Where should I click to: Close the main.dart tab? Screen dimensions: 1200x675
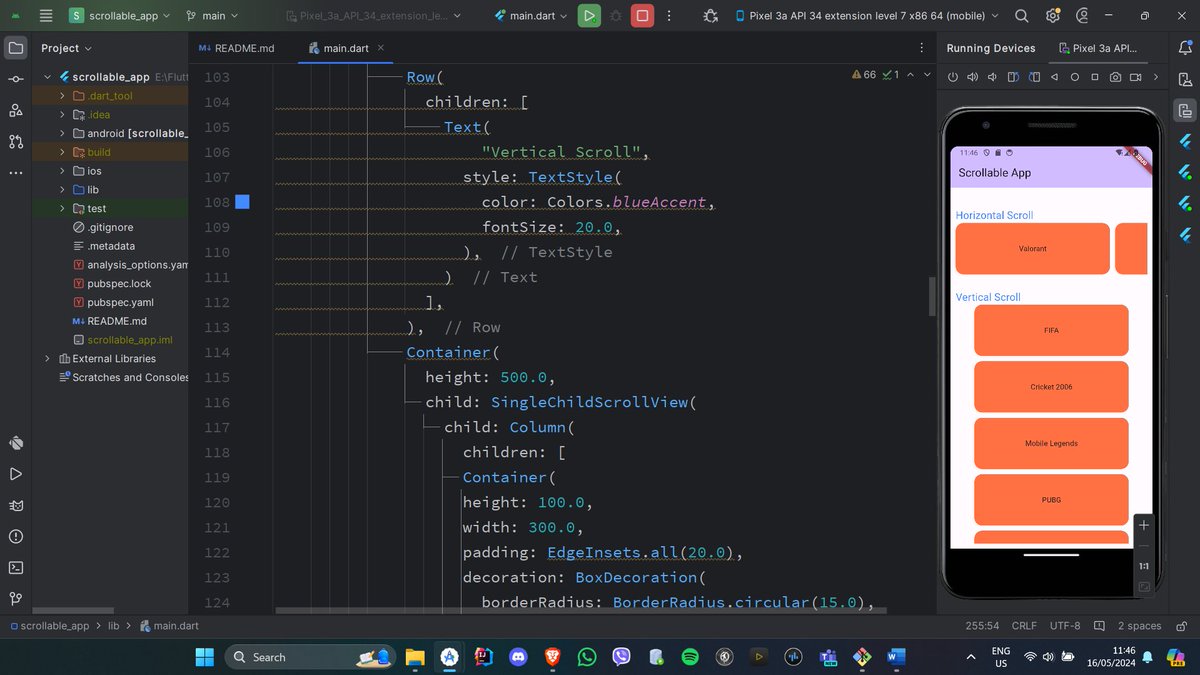[x=381, y=48]
